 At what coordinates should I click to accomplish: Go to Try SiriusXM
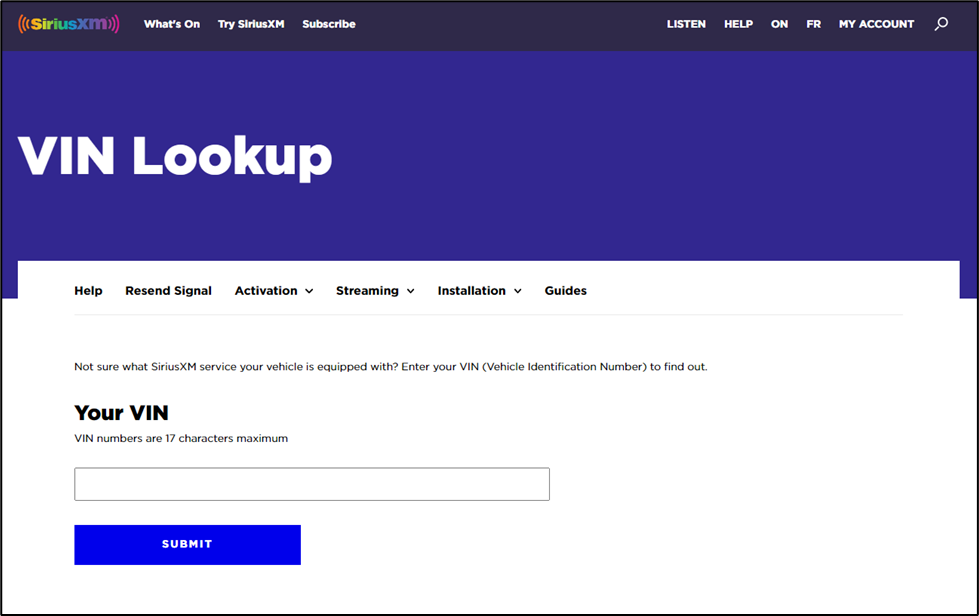click(x=251, y=24)
